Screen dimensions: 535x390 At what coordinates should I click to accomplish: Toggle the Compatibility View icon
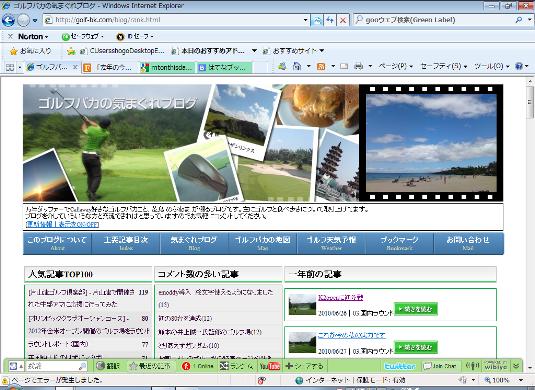317,20
